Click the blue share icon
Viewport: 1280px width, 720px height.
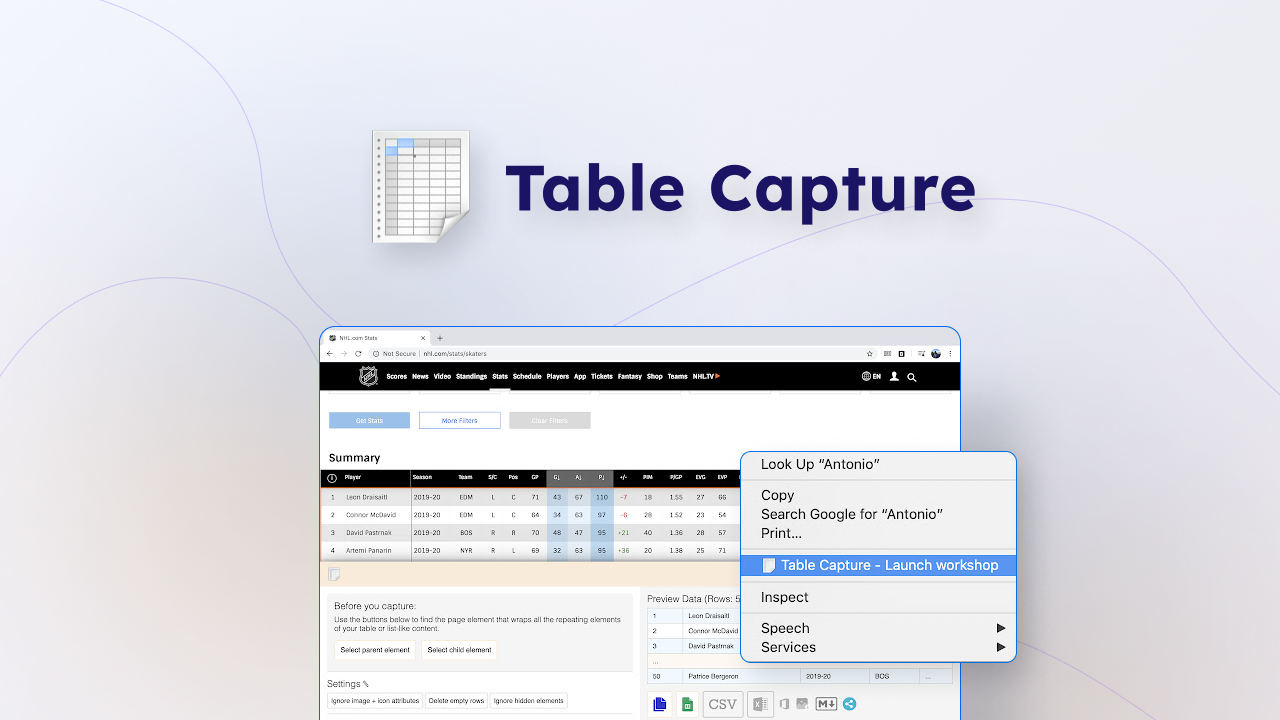849,703
